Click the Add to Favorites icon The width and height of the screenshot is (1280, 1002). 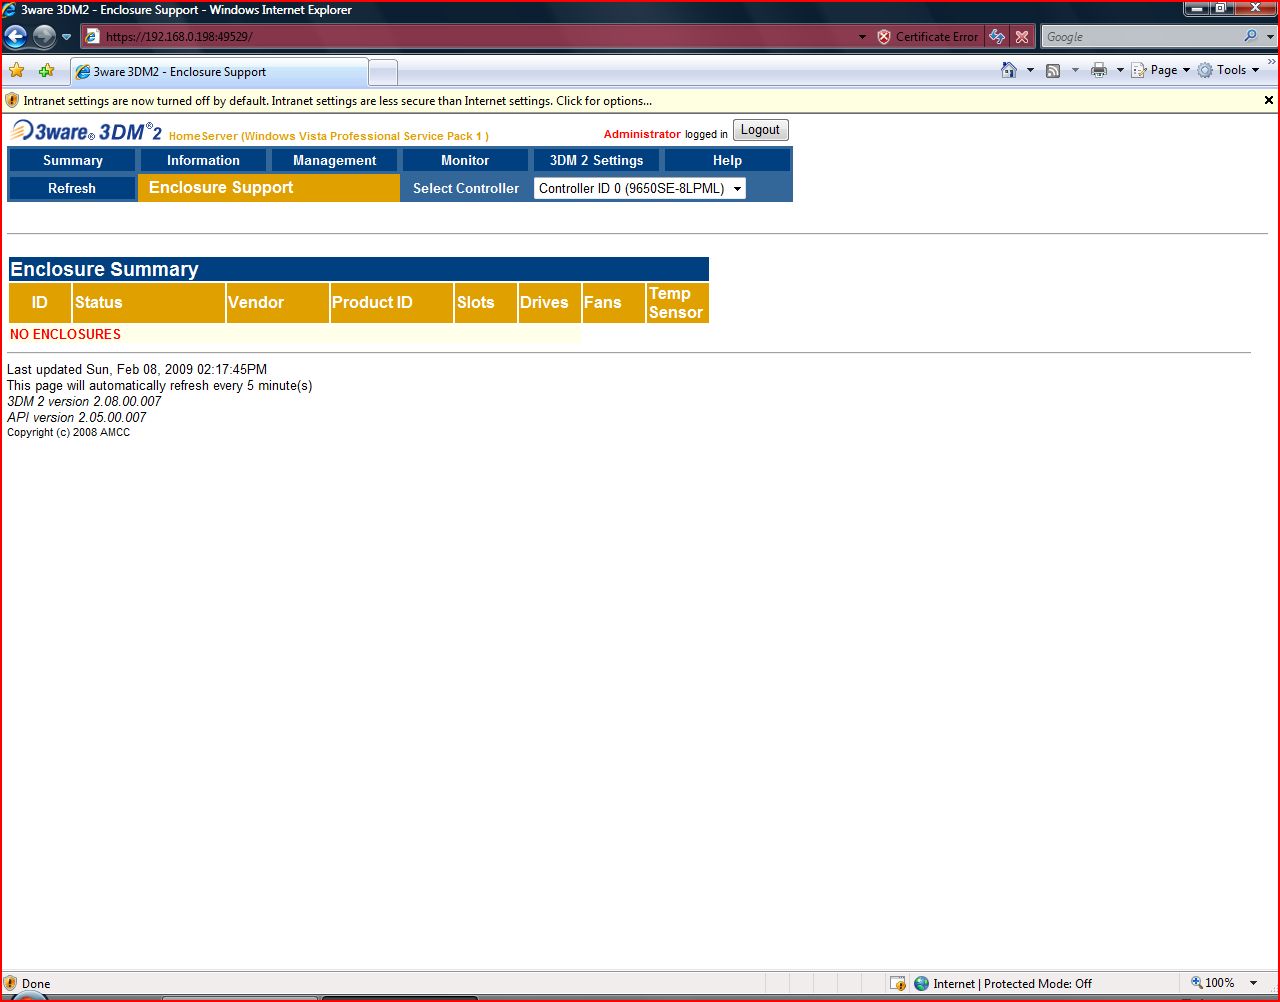coord(46,71)
